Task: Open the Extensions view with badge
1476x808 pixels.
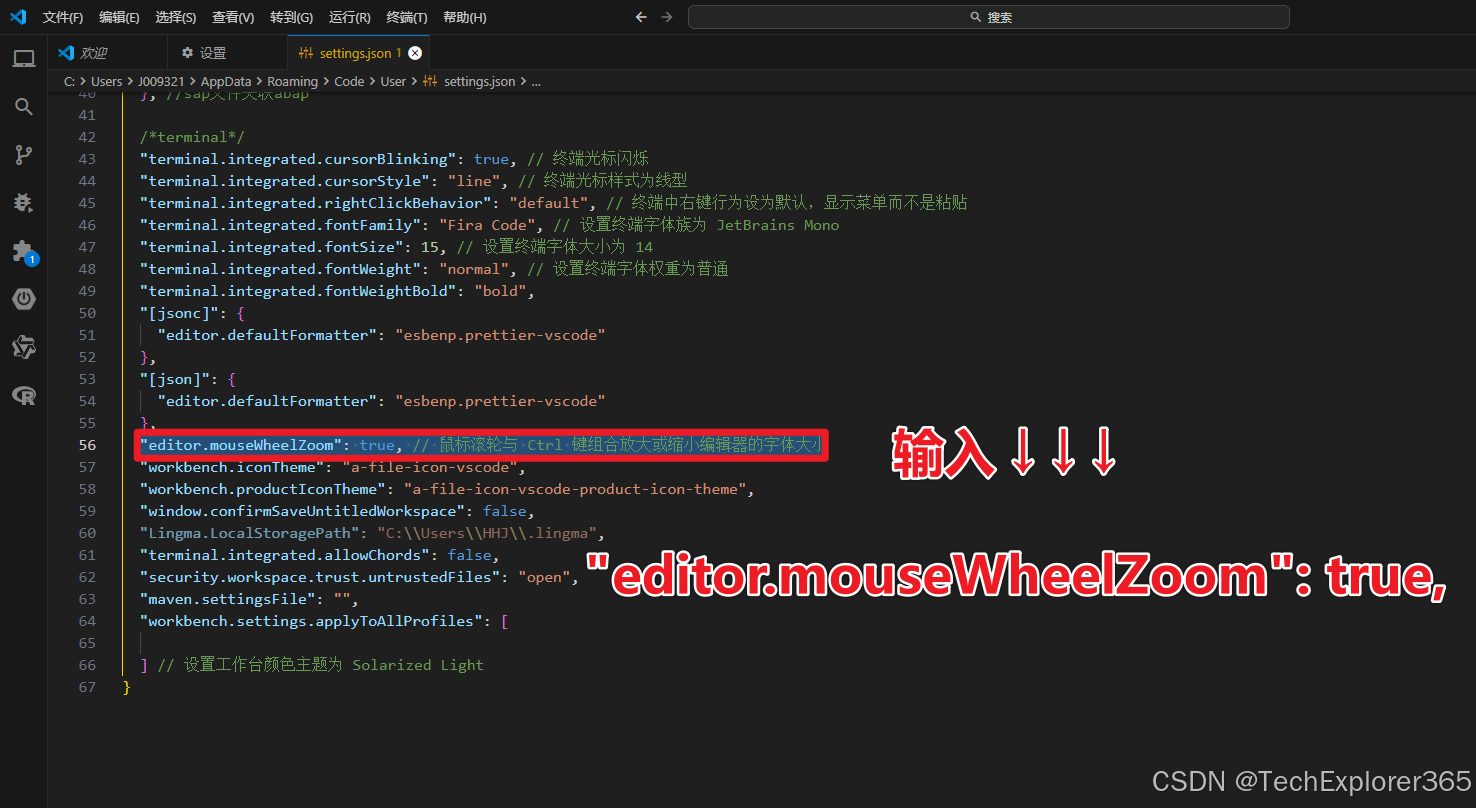Action: pyautogui.click(x=24, y=251)
